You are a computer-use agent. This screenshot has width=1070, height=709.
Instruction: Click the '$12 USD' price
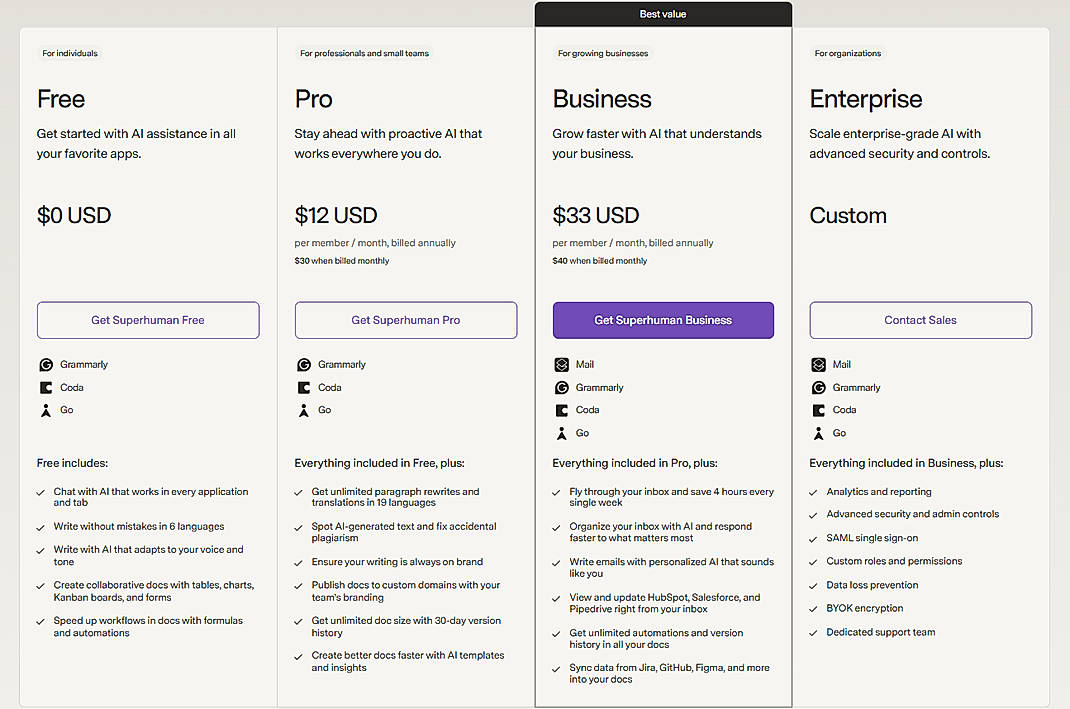coord(336,216)
